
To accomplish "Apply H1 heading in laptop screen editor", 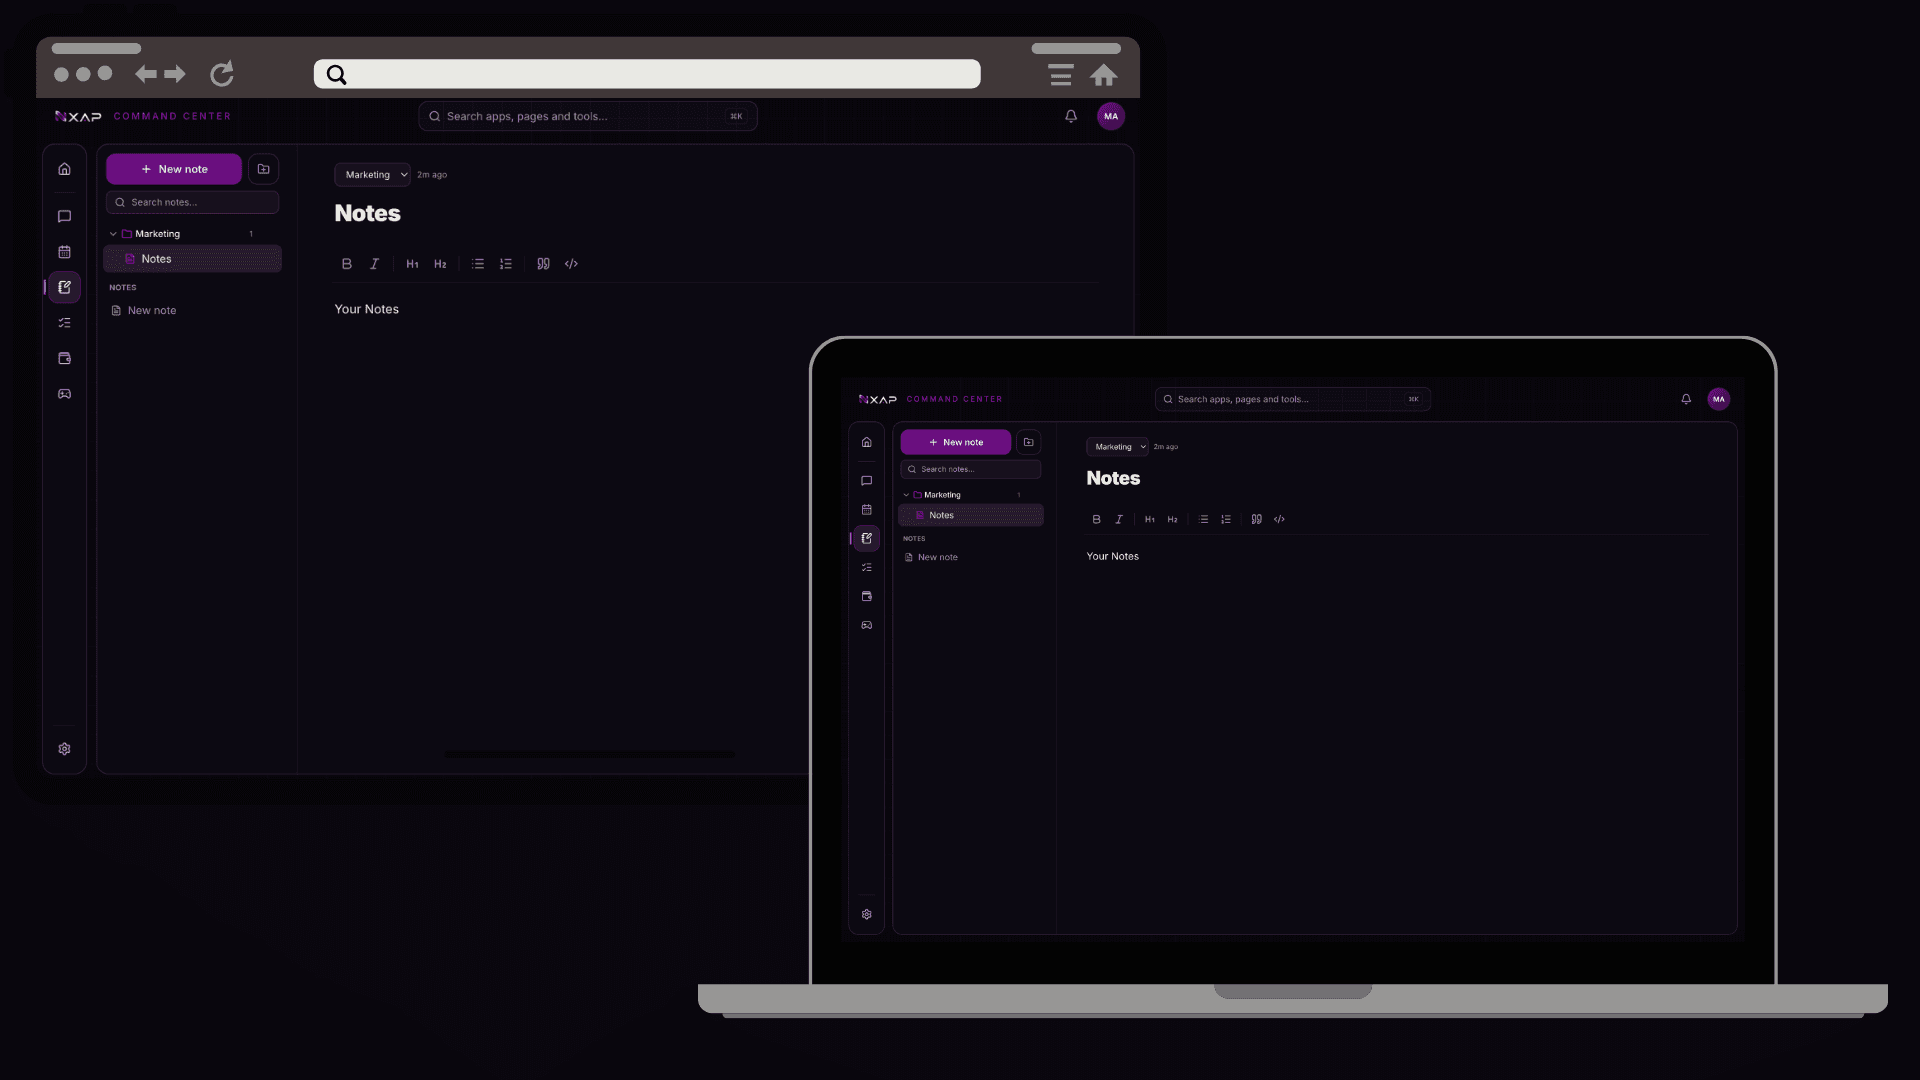I will 1150,519.
